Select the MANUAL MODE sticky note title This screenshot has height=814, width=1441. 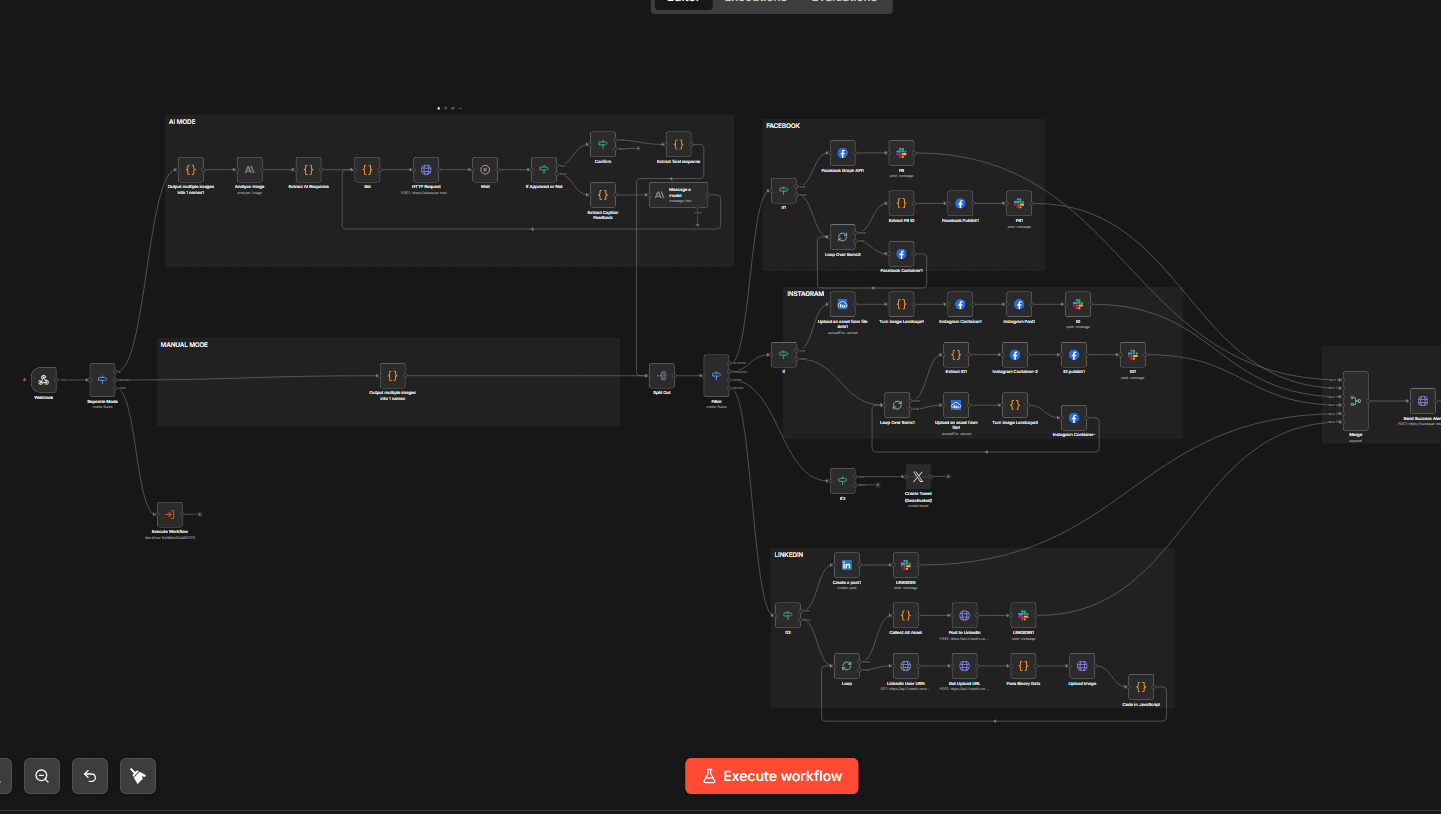184,345
